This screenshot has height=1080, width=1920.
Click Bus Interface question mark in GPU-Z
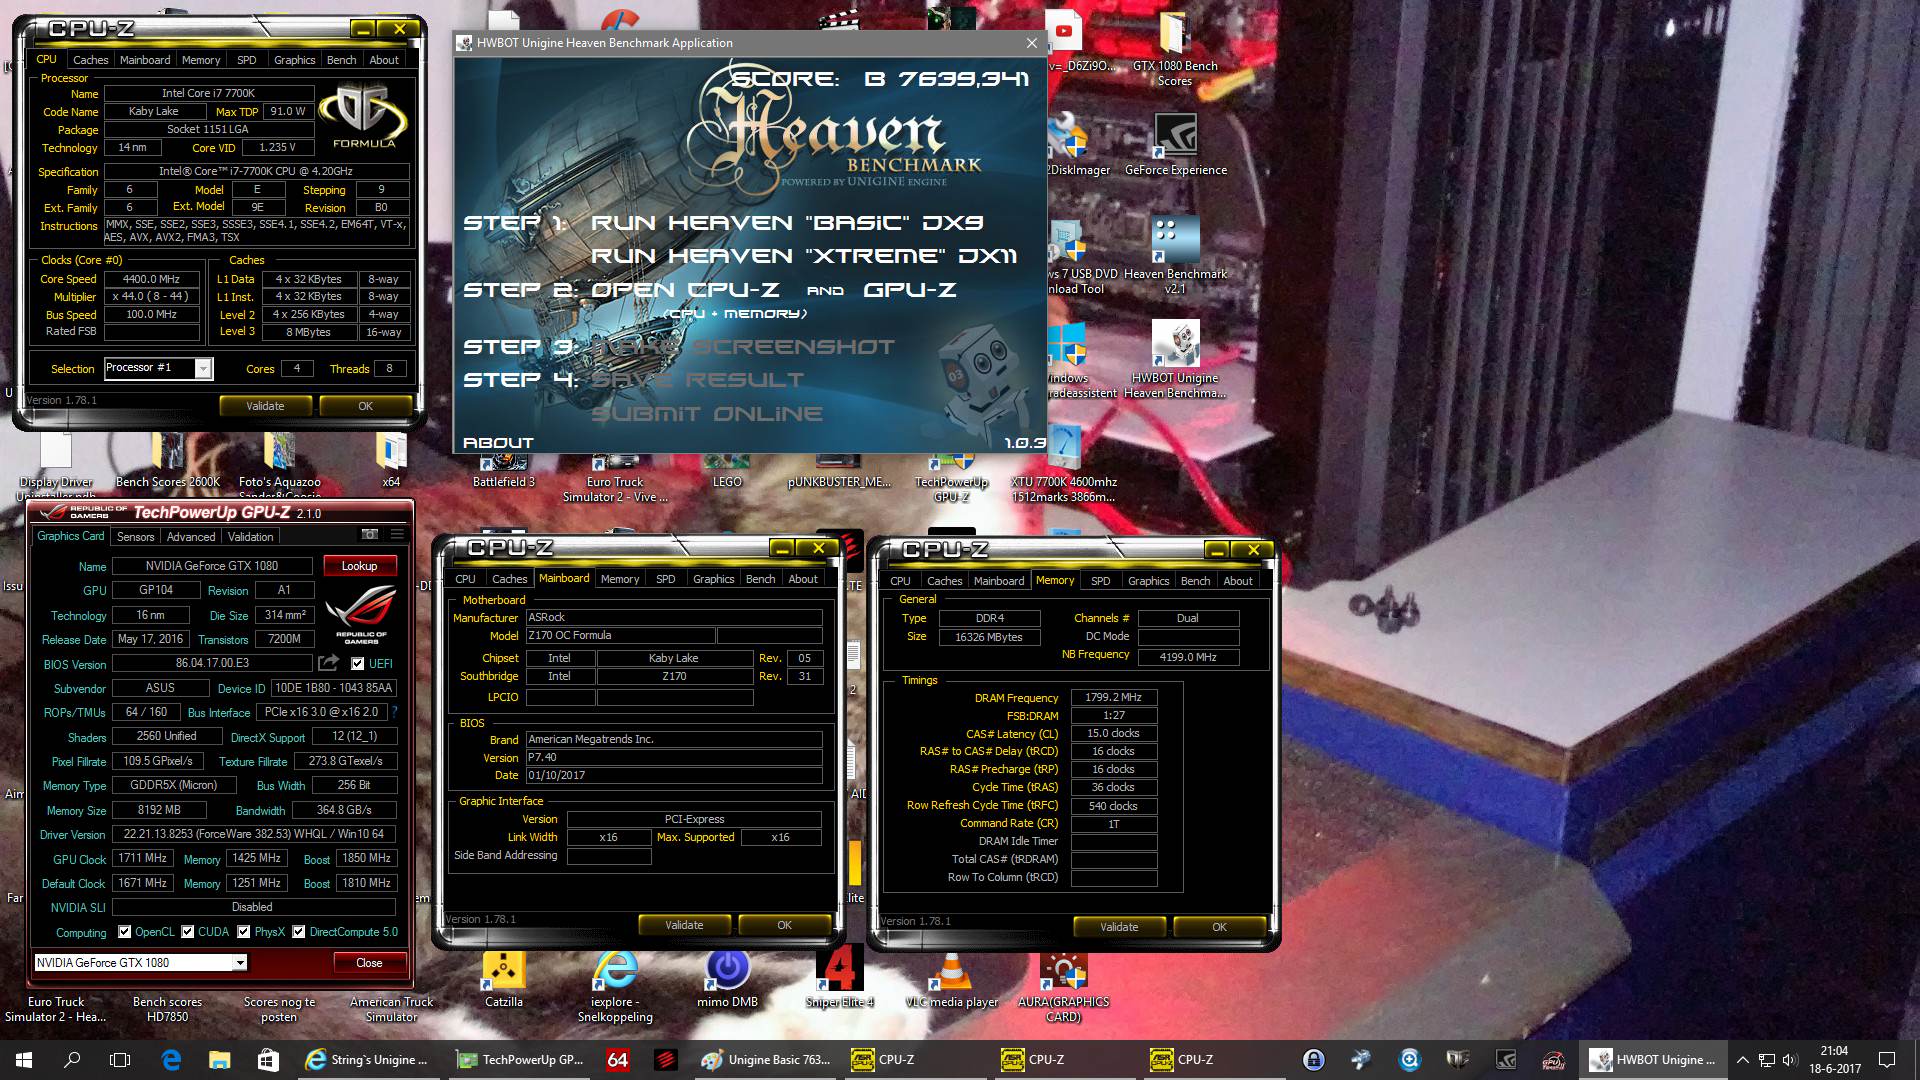pyautogui.click(x=395, y=712)
